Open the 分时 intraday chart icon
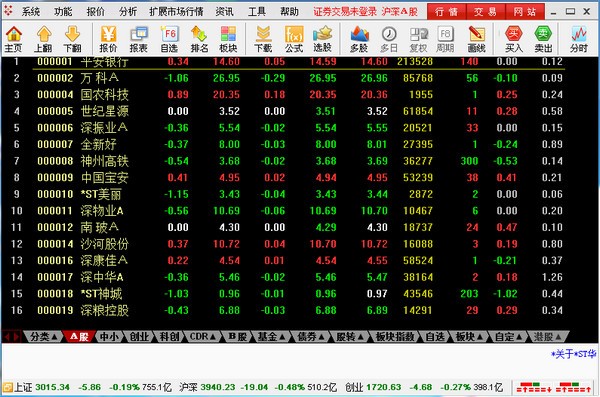 [579, 39]
